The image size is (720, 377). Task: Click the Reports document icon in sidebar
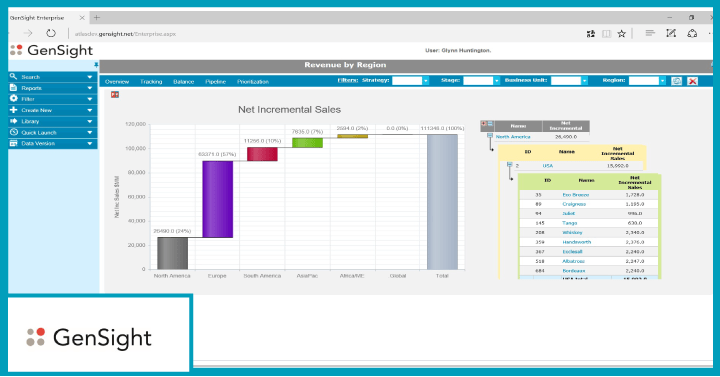click(14, 88)
